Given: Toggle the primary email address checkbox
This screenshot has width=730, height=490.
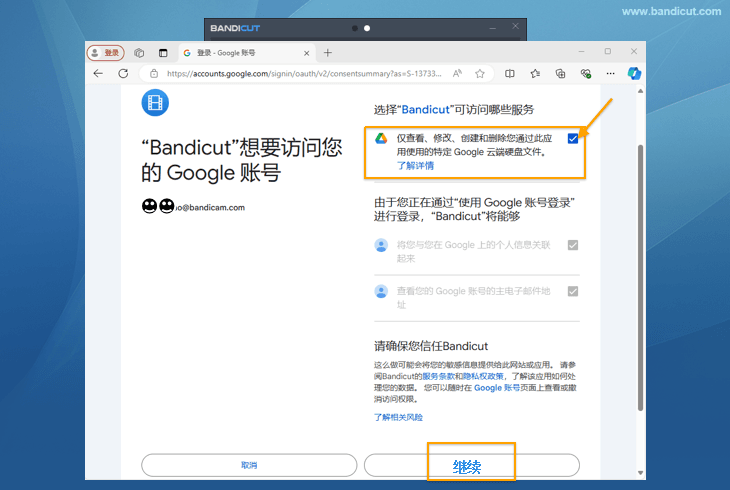Looking at the screenshot, I should (573, 291).
